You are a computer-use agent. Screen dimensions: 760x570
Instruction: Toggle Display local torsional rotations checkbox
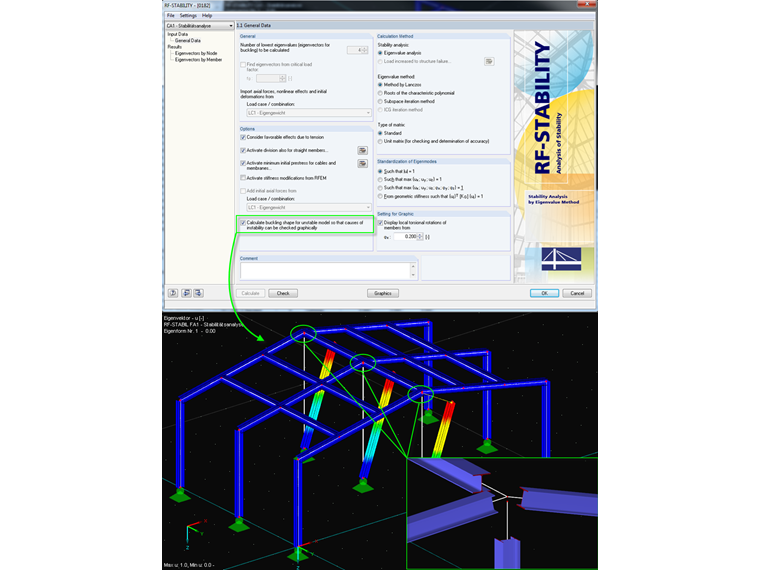(x=380, y=223)
